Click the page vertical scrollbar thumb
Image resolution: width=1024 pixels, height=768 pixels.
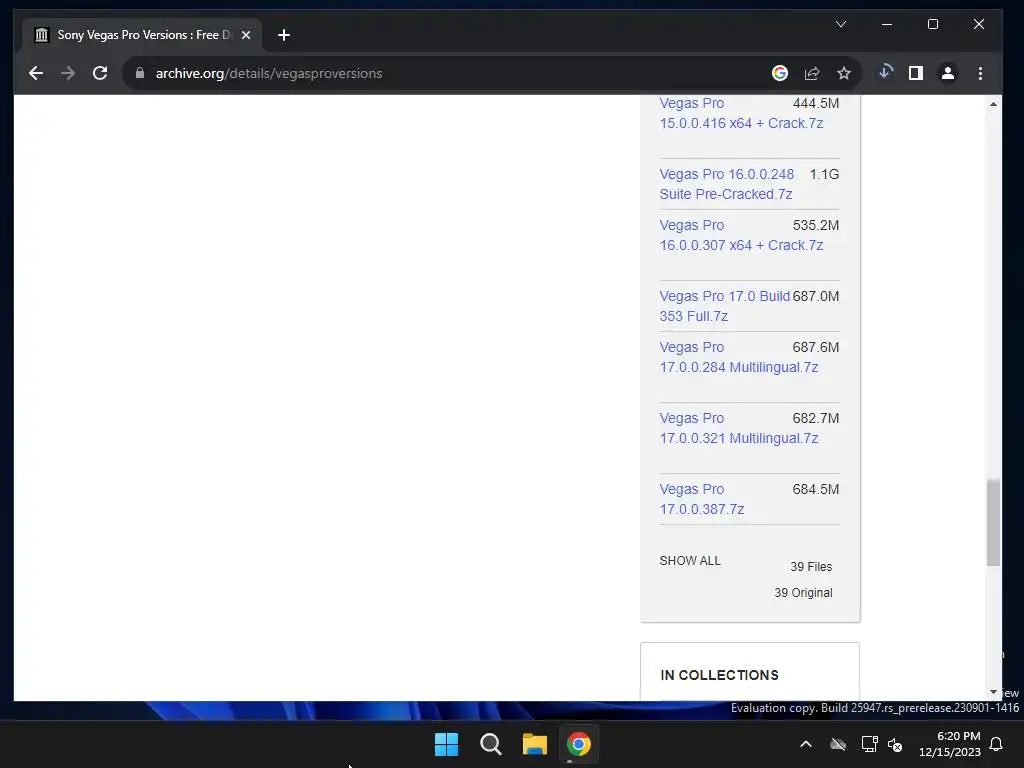993,522
